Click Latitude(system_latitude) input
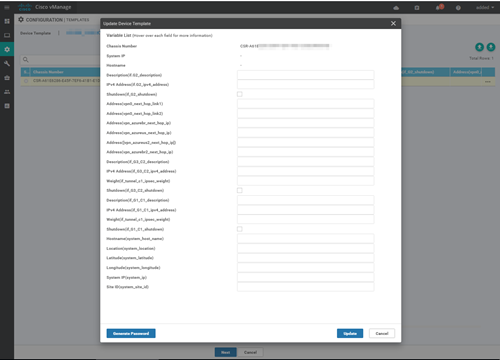This screenshot has height=360, width=500. click(306, 258)
